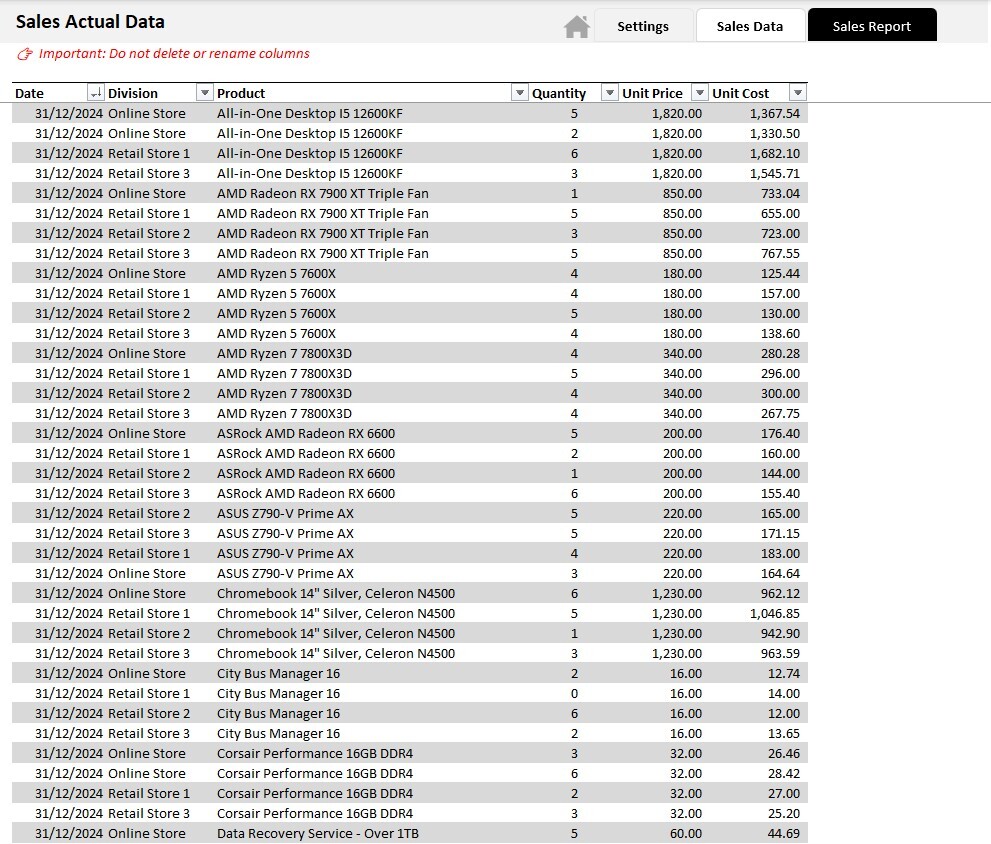Go to the home icon
Image resolution: width=991 pixels, height=844 pixels.
tap(576, 27)
